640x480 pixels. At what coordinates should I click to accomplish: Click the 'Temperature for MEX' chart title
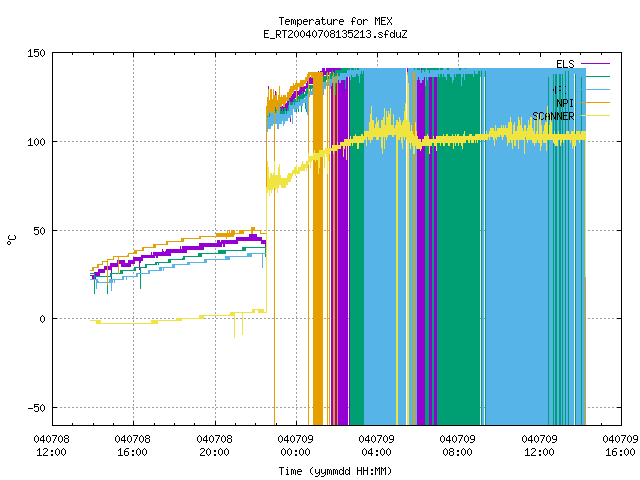pyautogui.click(x=336, y=21)
